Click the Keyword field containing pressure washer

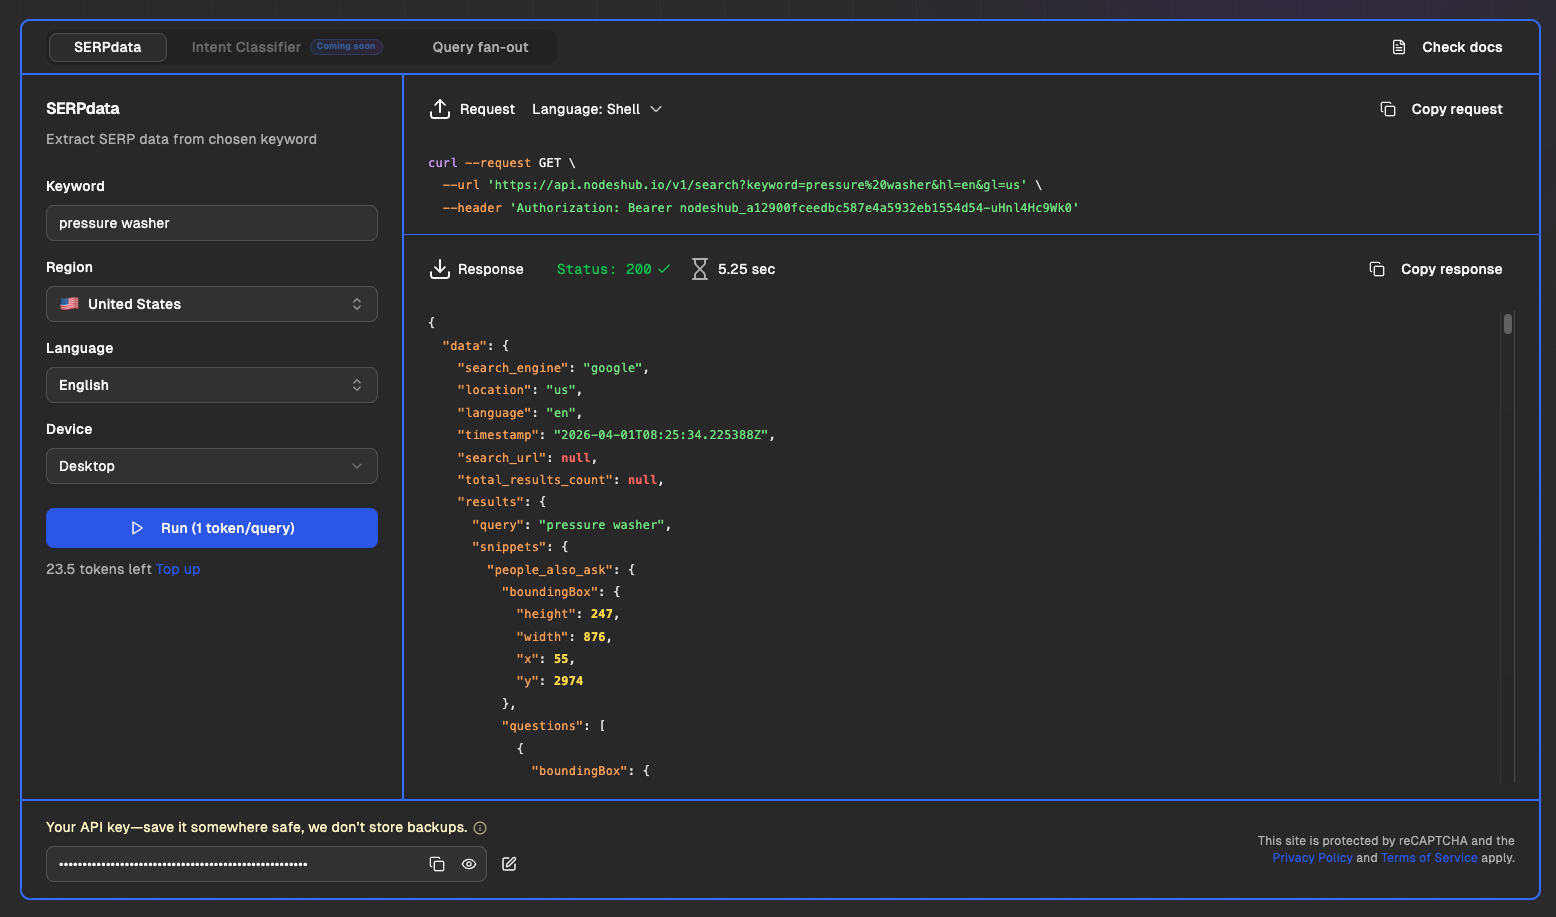(x=212, y=223)
